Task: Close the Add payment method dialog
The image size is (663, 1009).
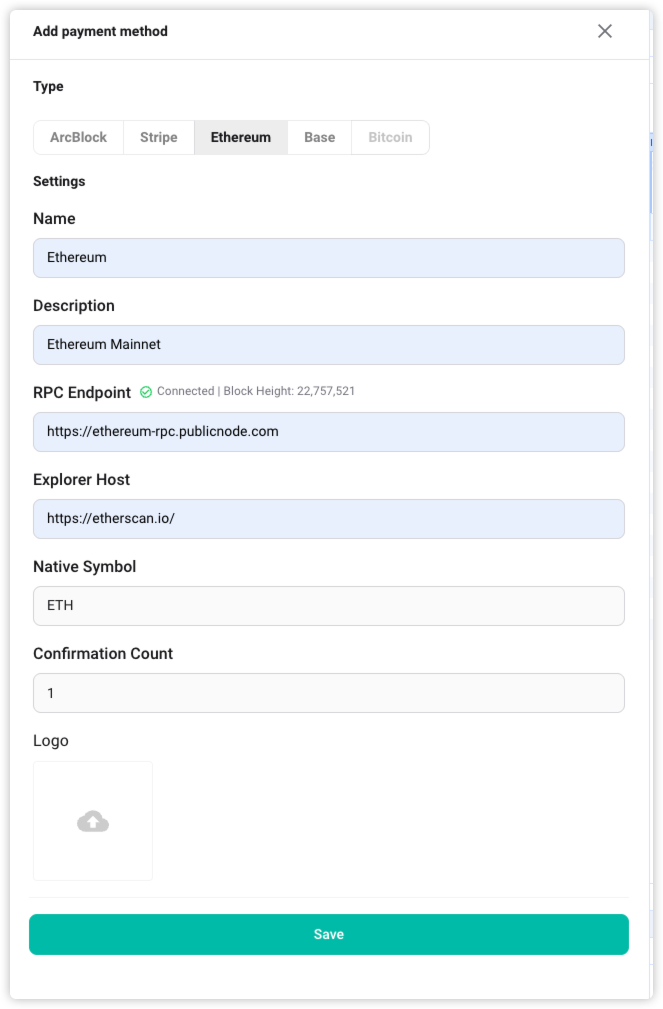Action: pos(605,31)
